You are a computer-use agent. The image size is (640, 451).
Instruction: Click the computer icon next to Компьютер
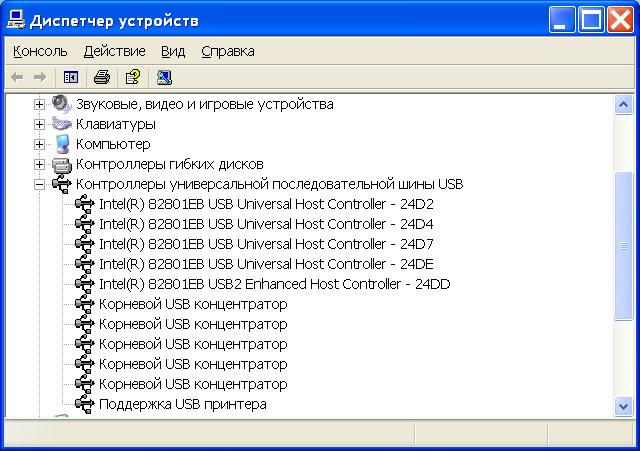click(61, 144)
